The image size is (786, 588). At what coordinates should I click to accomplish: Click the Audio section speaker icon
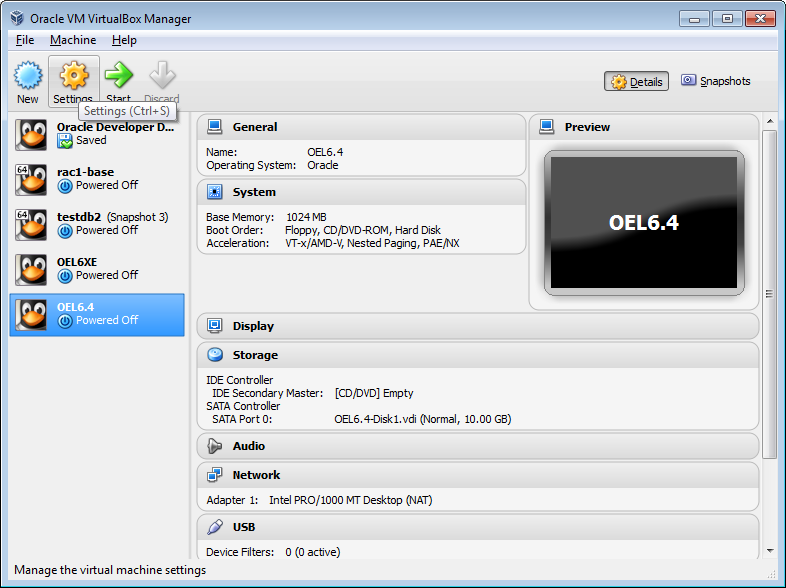tap(215, 446)
